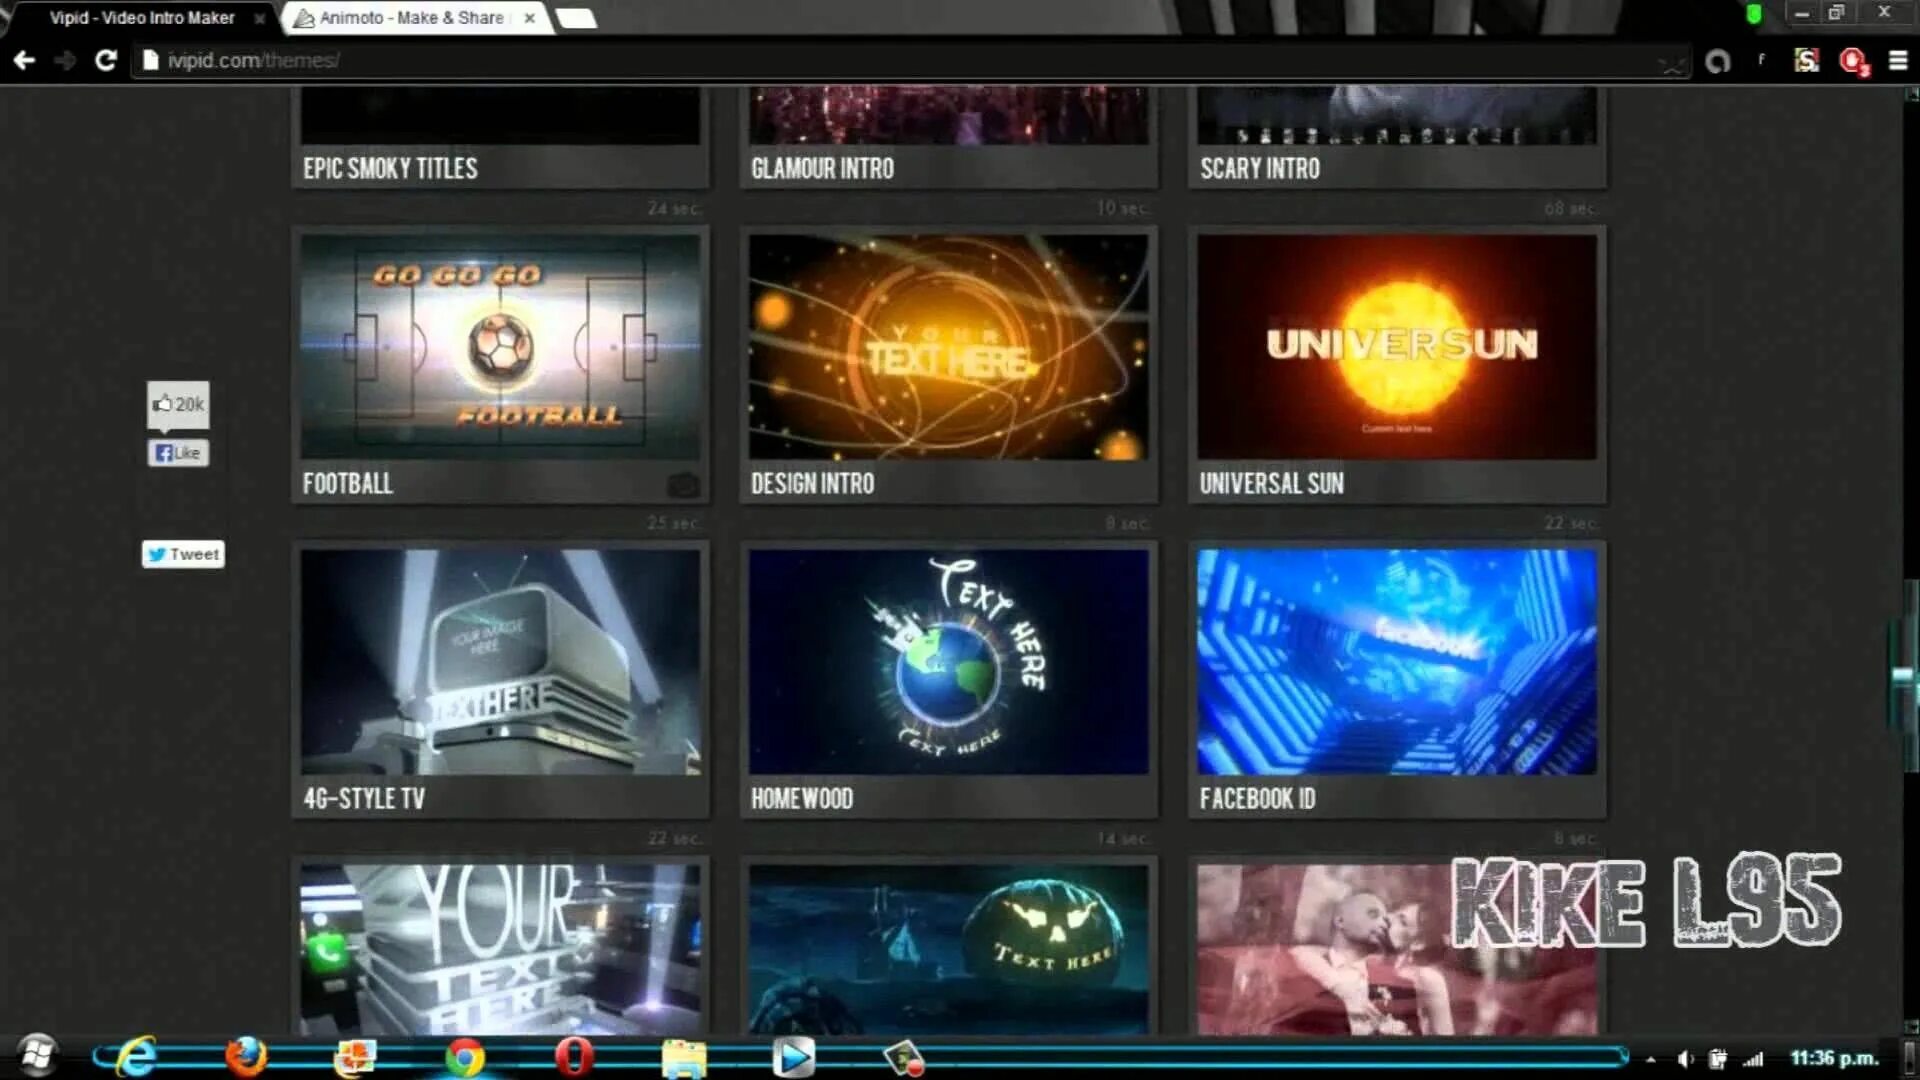Screen dimensions: 1920x1080
Task: Open the Chrome hamburger menu
Action: point(1897,61)
